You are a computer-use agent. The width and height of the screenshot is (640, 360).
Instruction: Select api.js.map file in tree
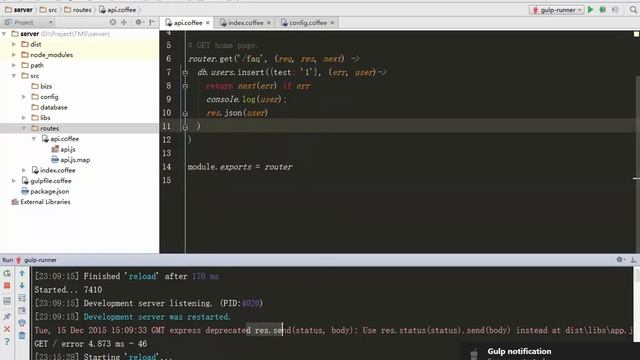[x=71, y=160]
